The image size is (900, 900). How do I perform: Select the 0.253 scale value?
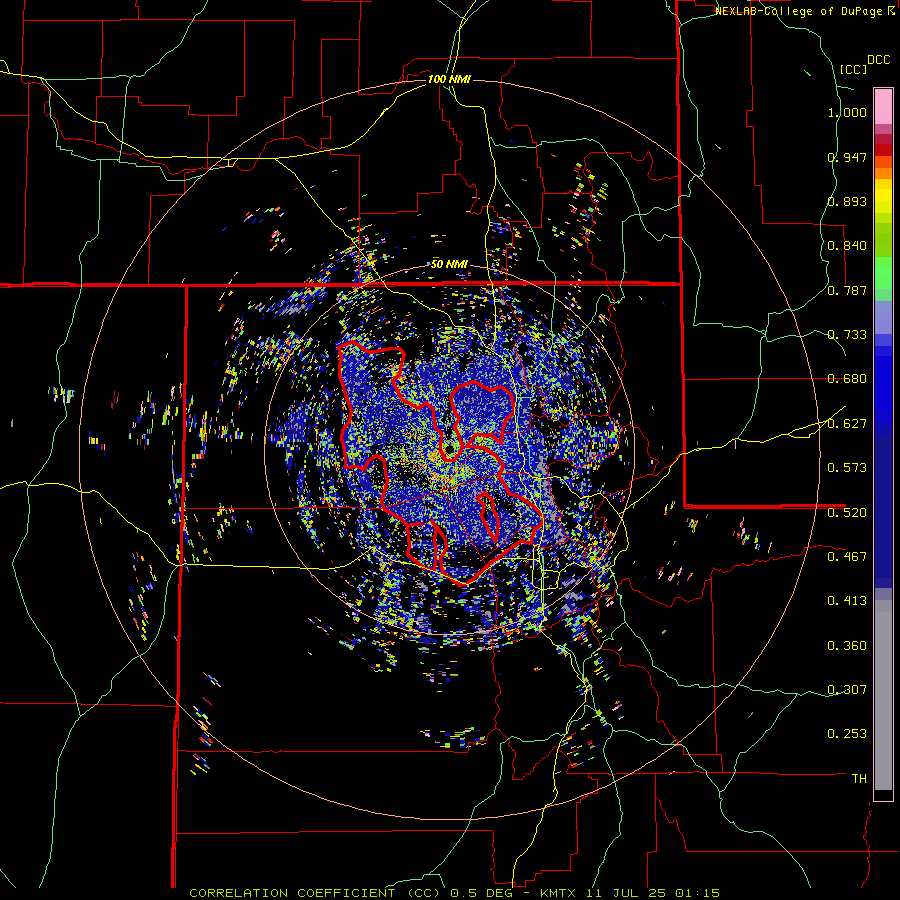click(x=847, y=734)
